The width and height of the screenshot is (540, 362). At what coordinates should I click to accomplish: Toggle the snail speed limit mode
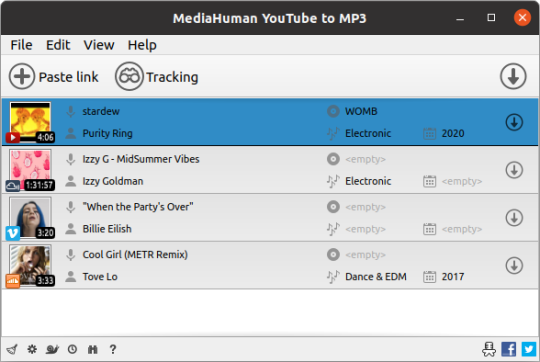(x=52, y=349)
